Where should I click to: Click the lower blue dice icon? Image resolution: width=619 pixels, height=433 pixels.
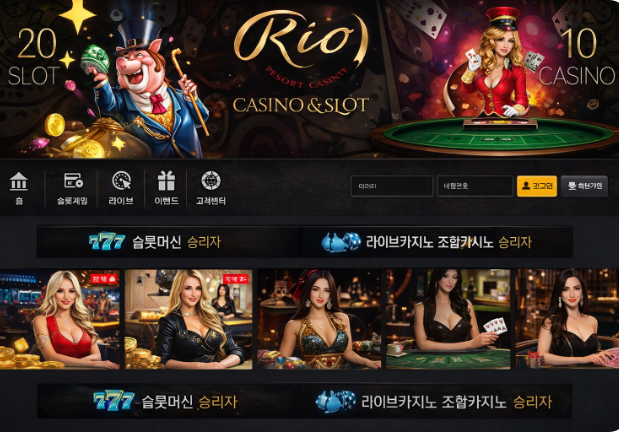(336, 402)
